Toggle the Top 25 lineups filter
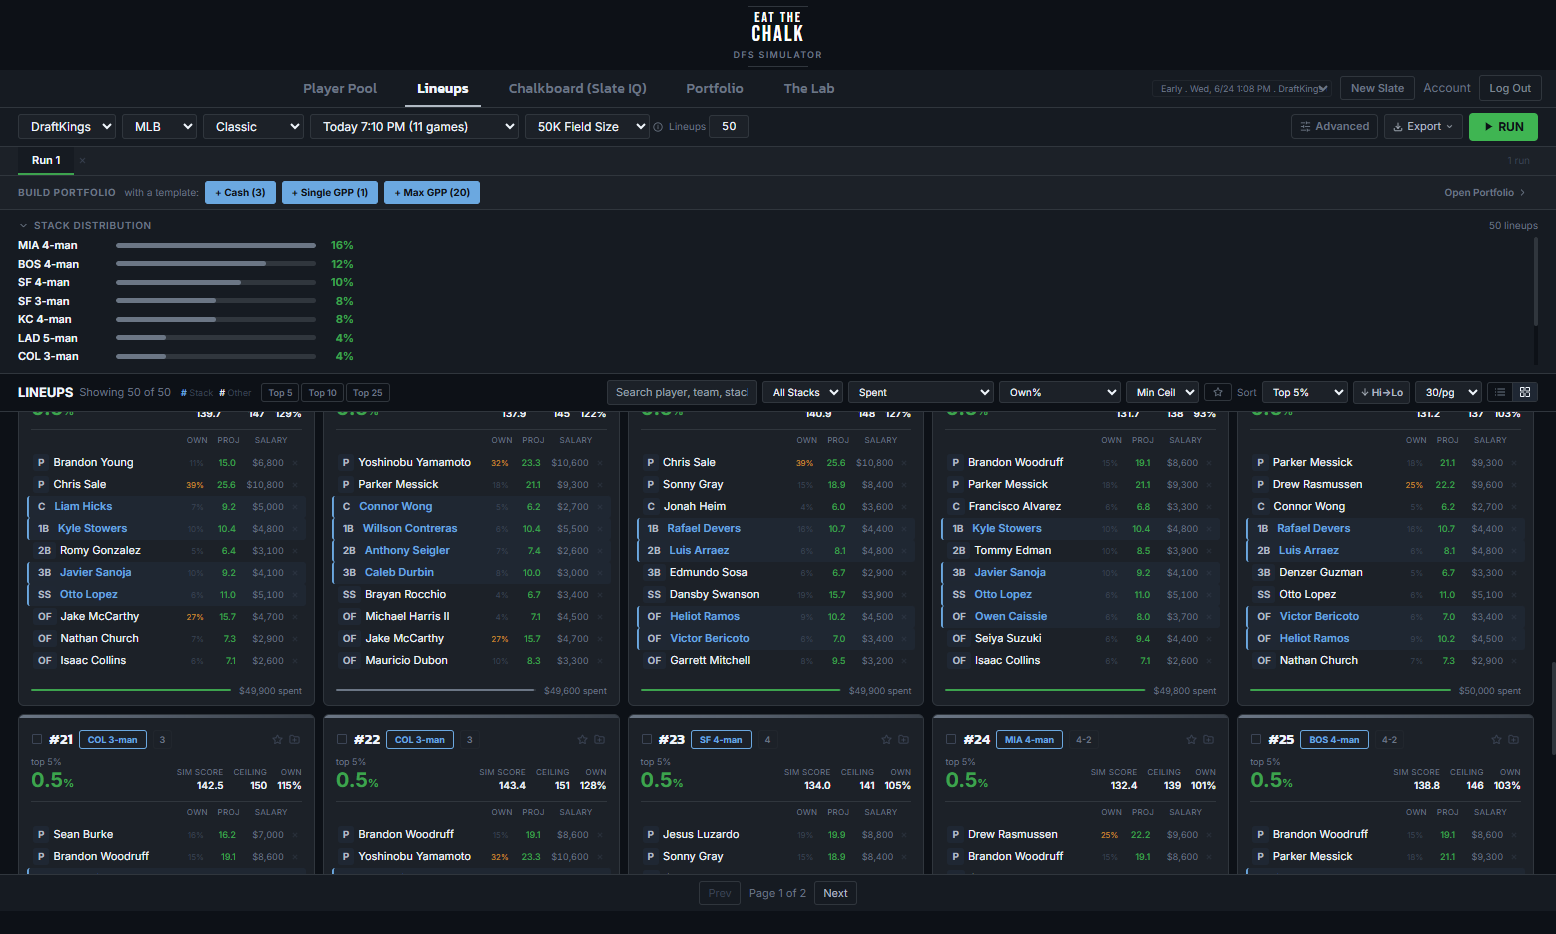 368,393
